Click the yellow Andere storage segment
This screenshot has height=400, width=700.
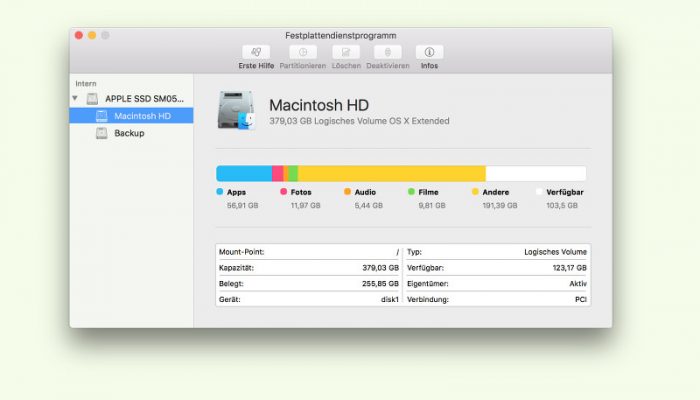tap(392, 173)
